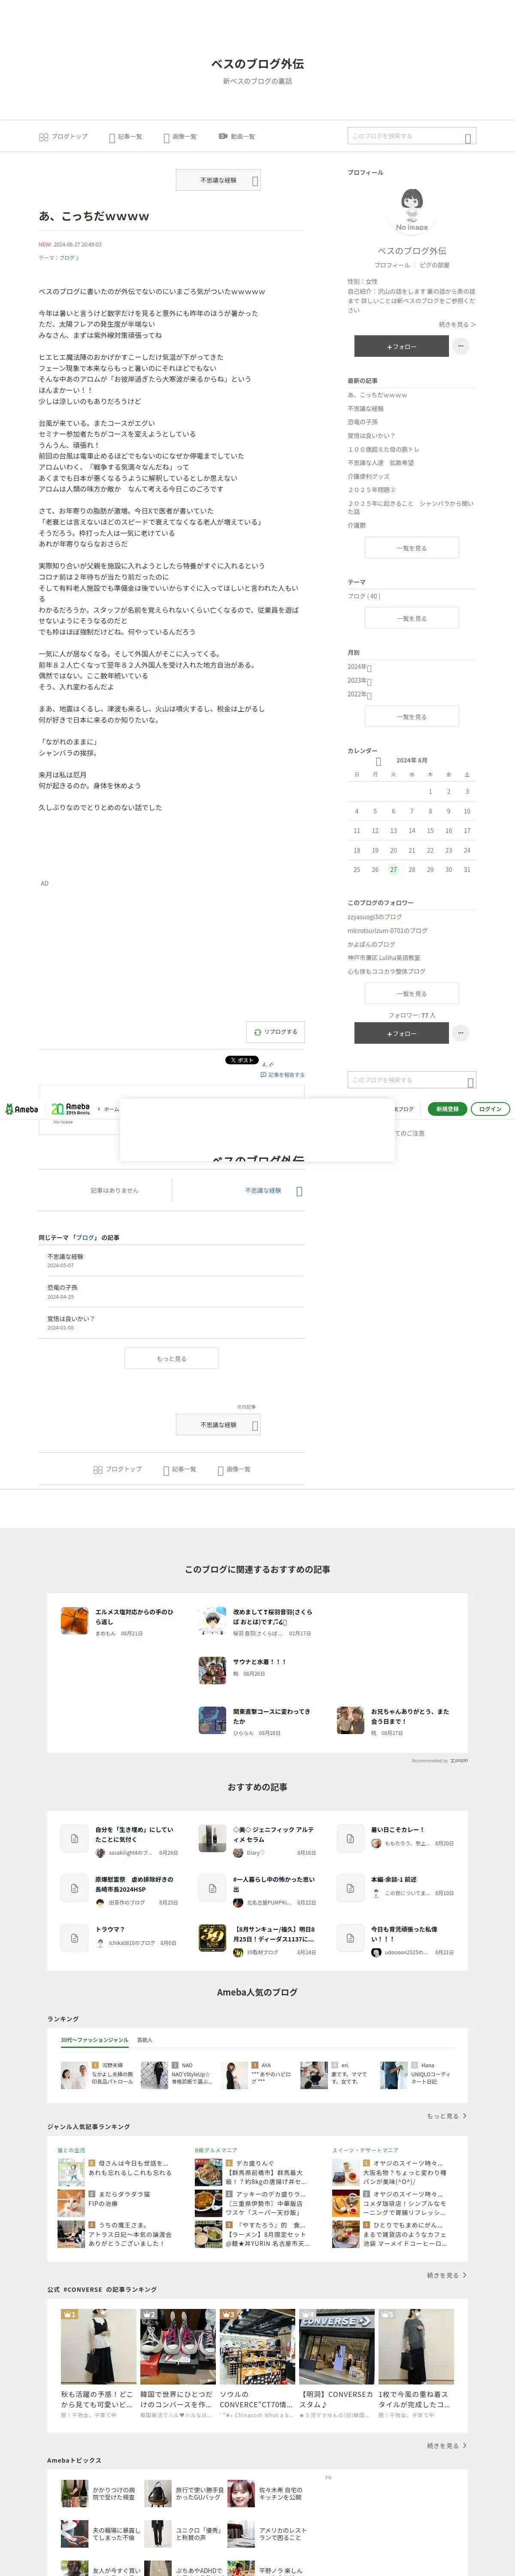Open 【8月サンキュー届久】 article thumbnail
The width and height of the screenshot is (515, 2576).
(212, 1938)
